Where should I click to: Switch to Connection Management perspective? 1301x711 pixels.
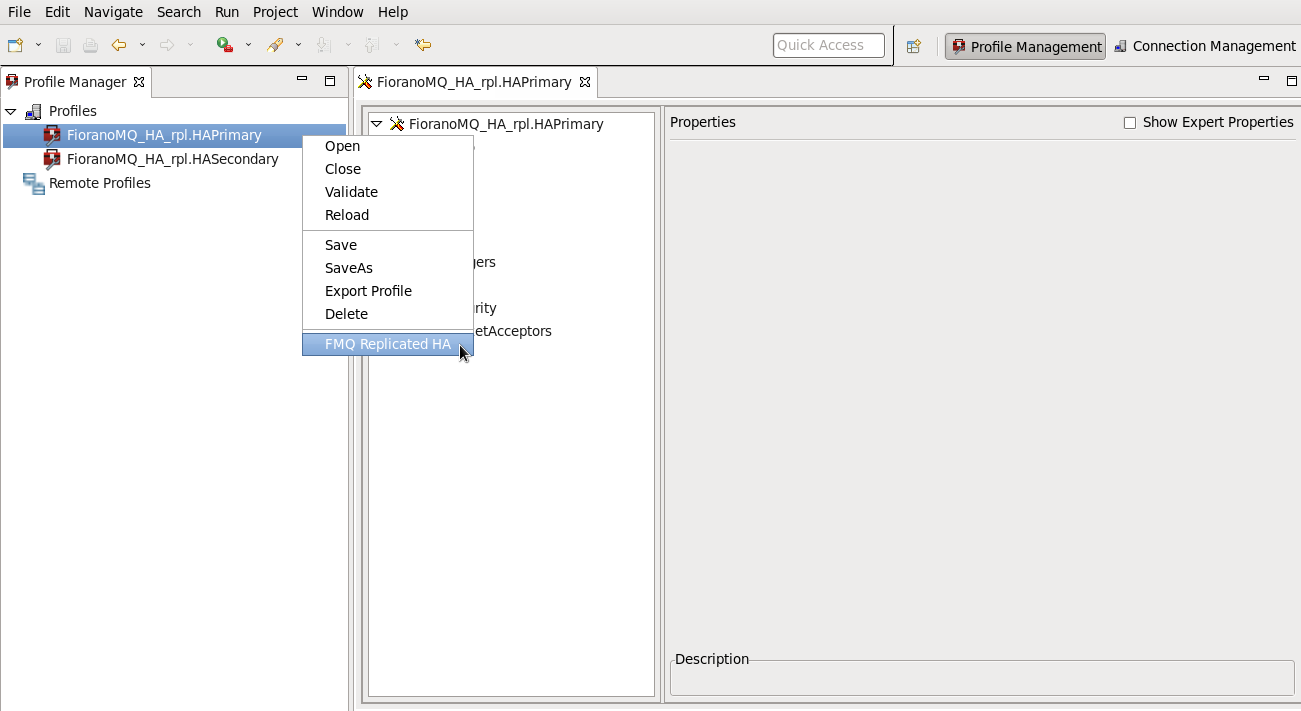point(1205,46)
